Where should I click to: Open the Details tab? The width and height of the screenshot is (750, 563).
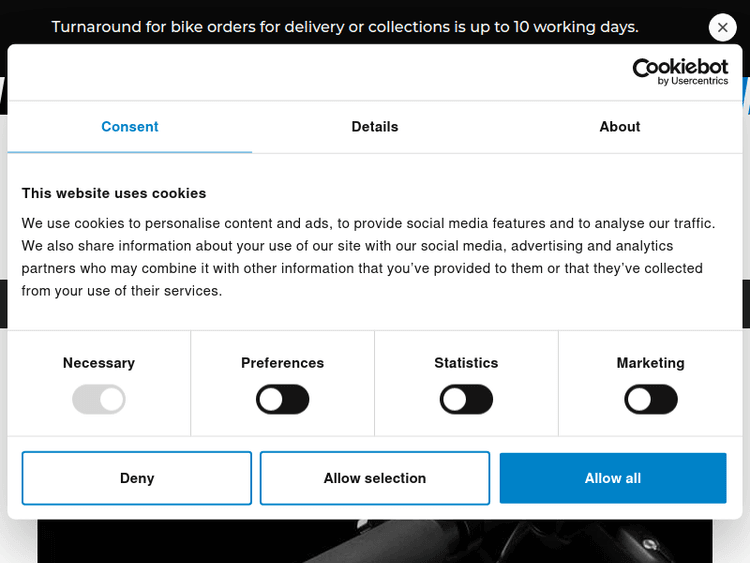pyautogui.click(x=375, y=127)
